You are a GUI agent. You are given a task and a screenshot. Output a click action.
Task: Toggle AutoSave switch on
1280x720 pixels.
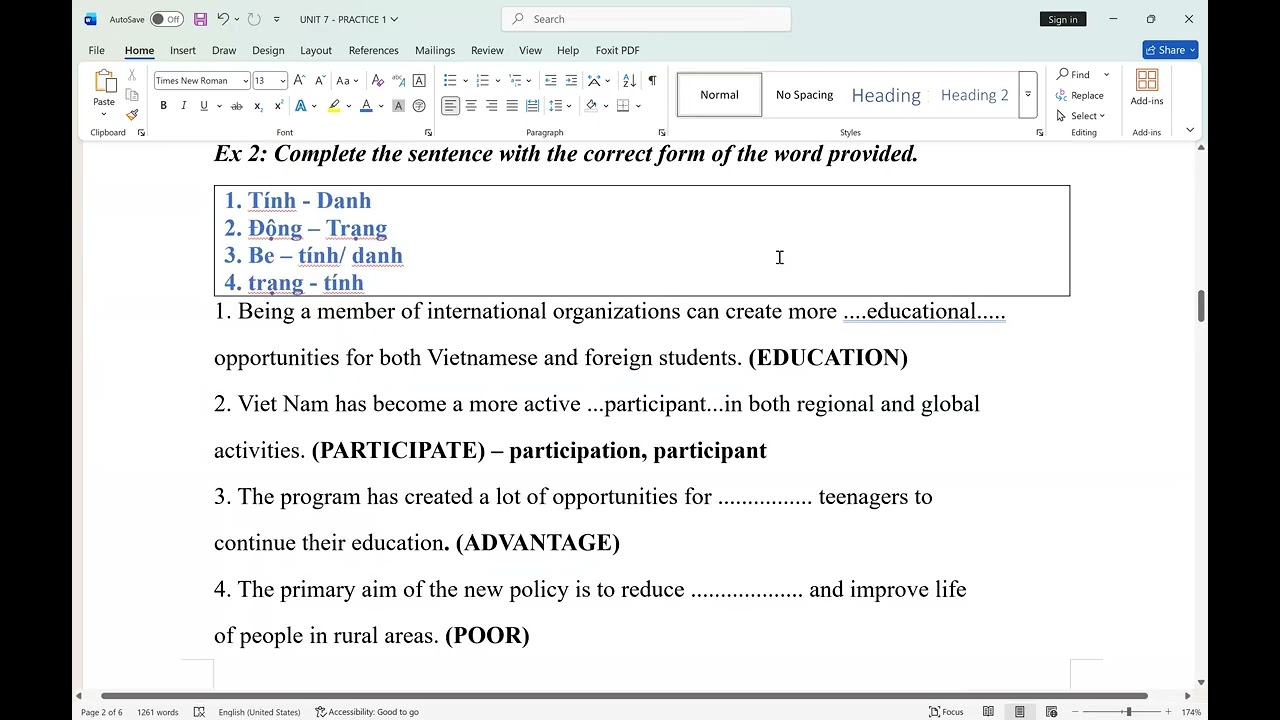tap(166, 19)
